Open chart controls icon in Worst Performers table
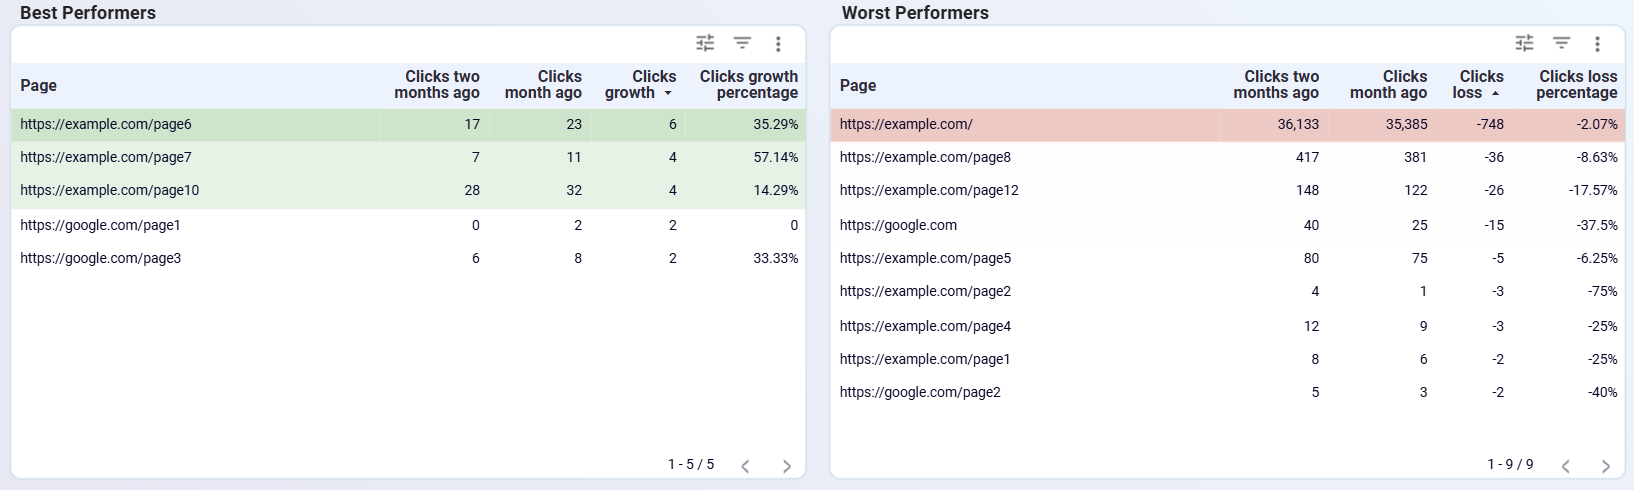This screenshot has width=1634, height=490. 1524,43
